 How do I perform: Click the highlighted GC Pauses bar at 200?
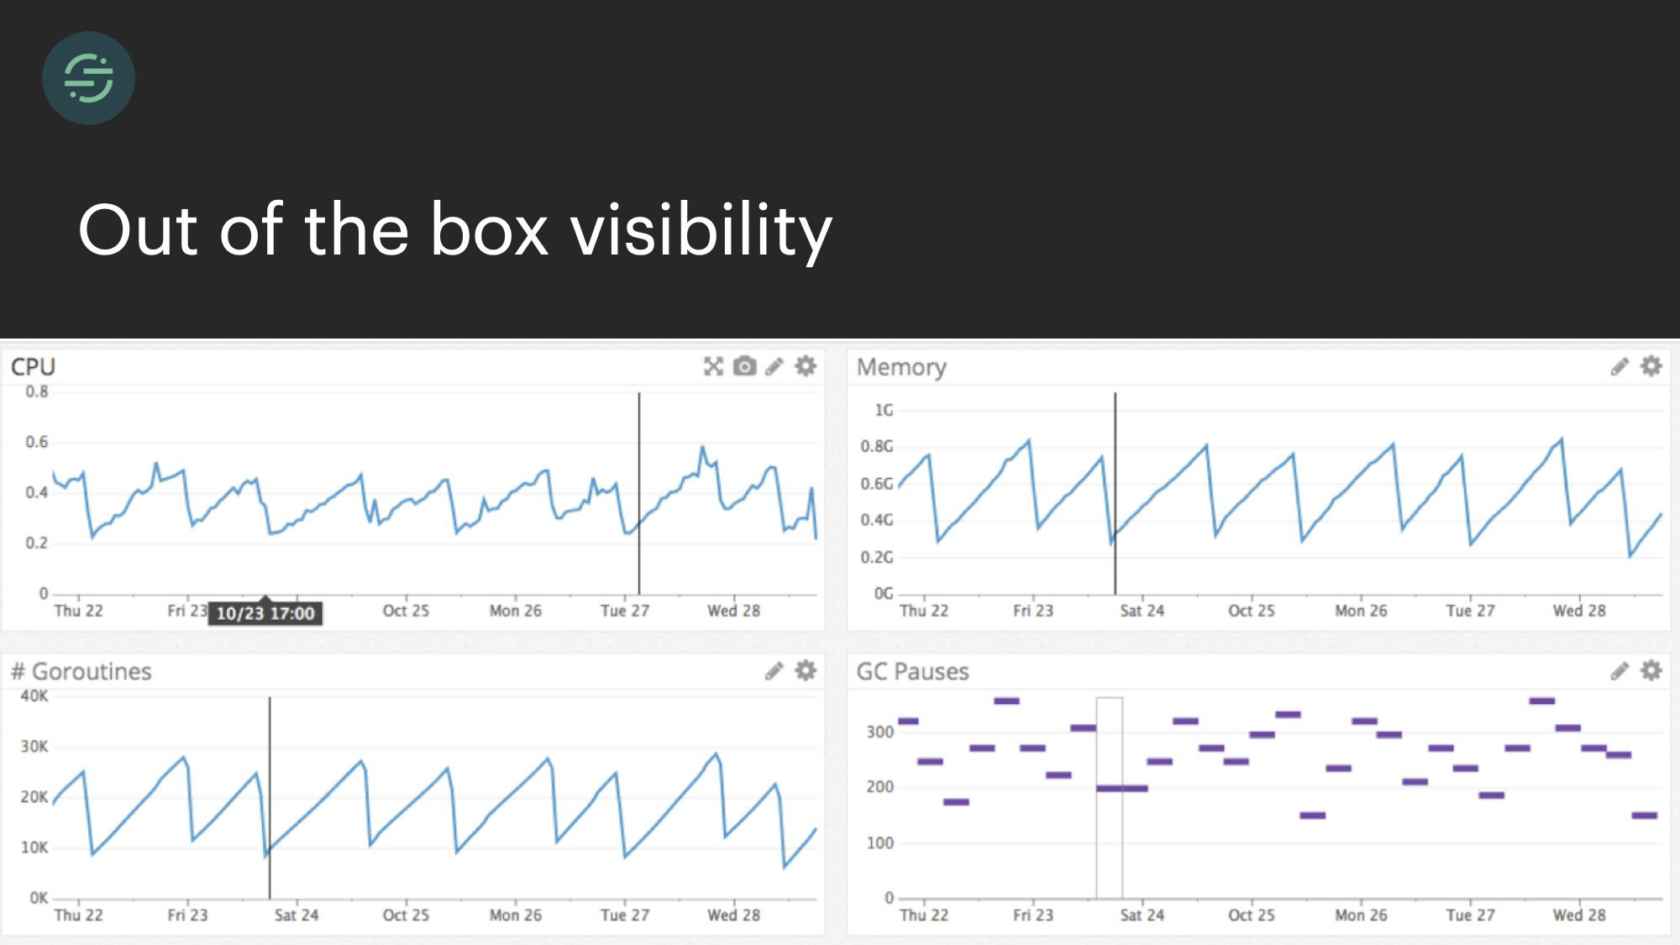pos(1121,789)
